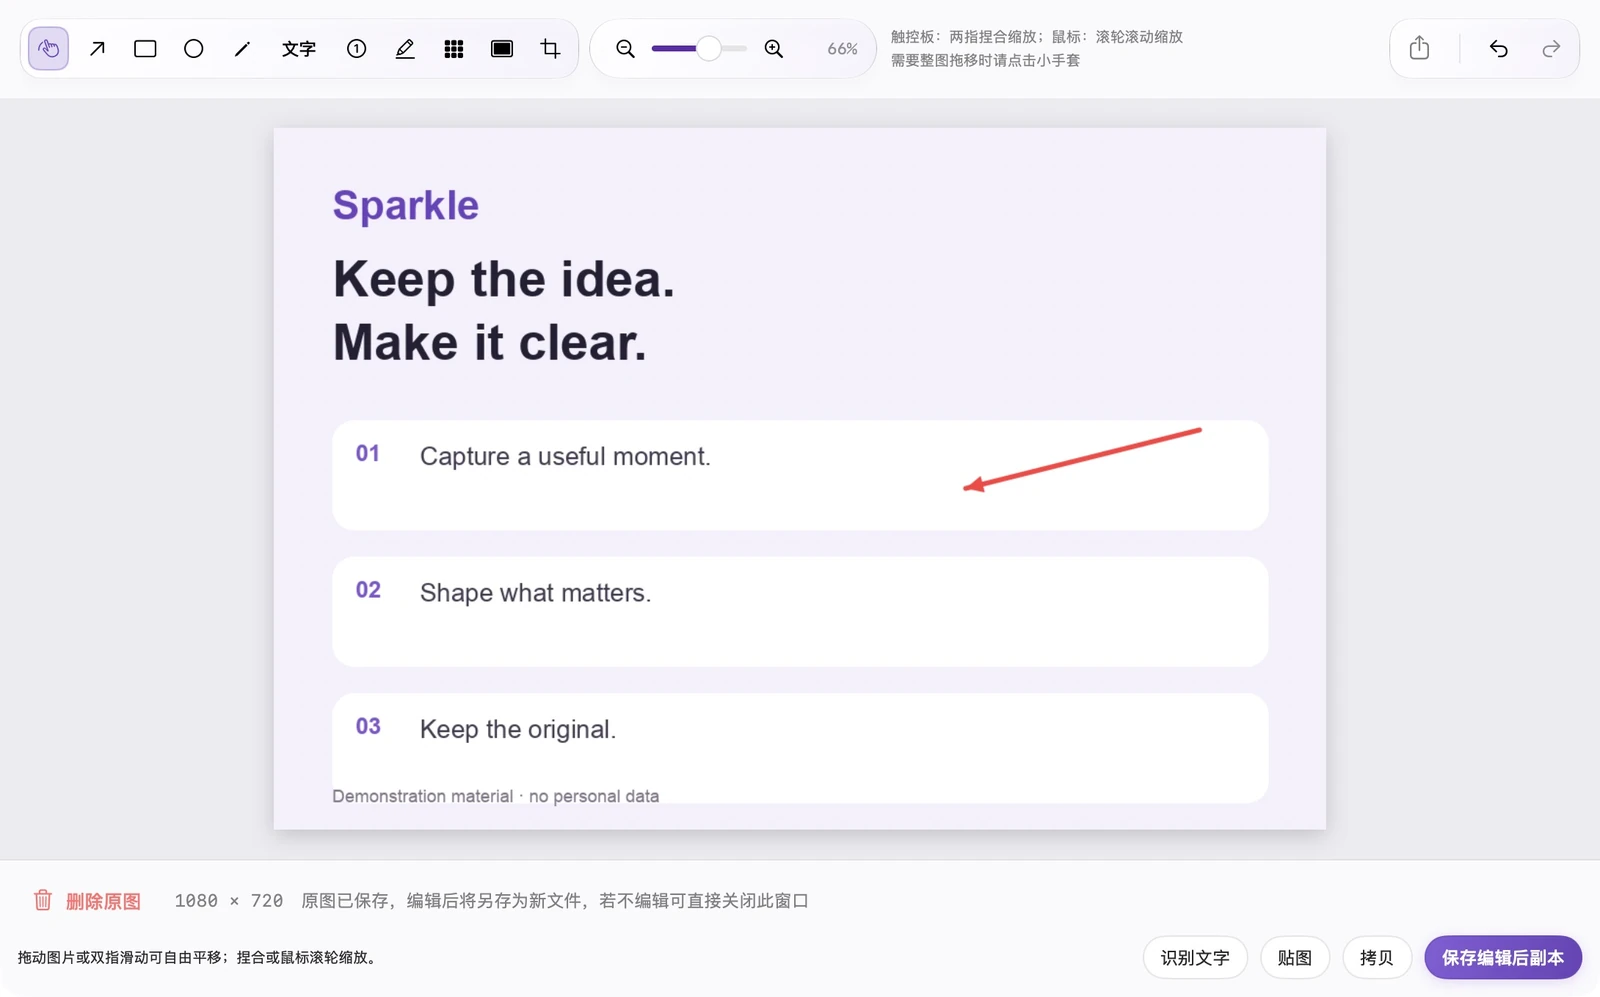Screen dimensions: 1600x997
Task: Click the 66% zoom percentage
Action: (x=842, y=49)
